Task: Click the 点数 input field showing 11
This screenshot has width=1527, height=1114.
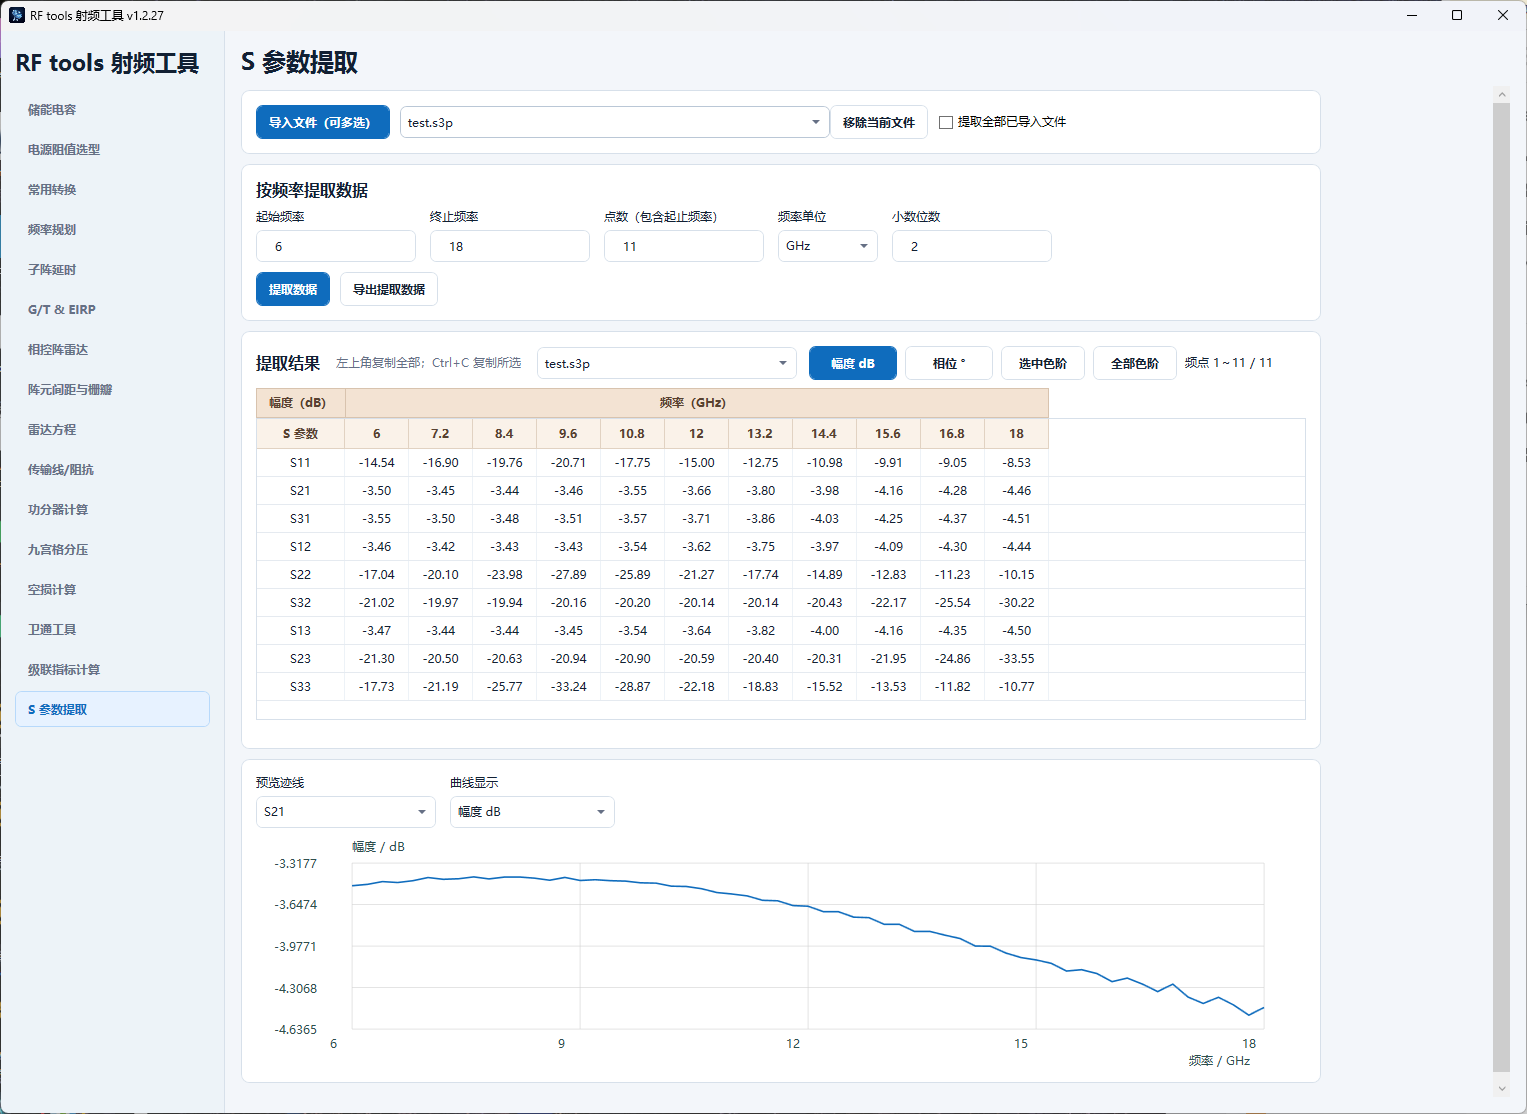Action: tap(684, 246)
